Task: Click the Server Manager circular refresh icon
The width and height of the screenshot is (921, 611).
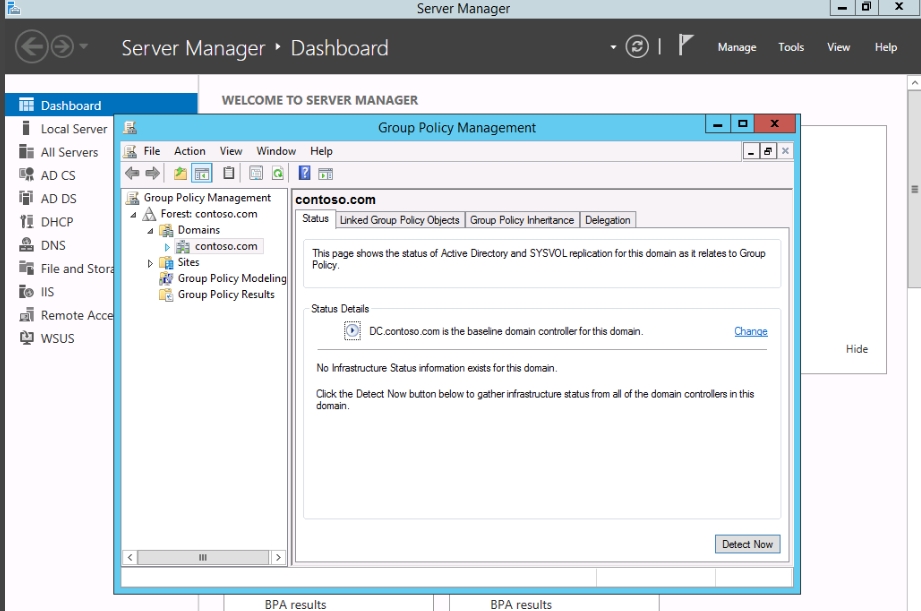Action: [x=637, y=46]
